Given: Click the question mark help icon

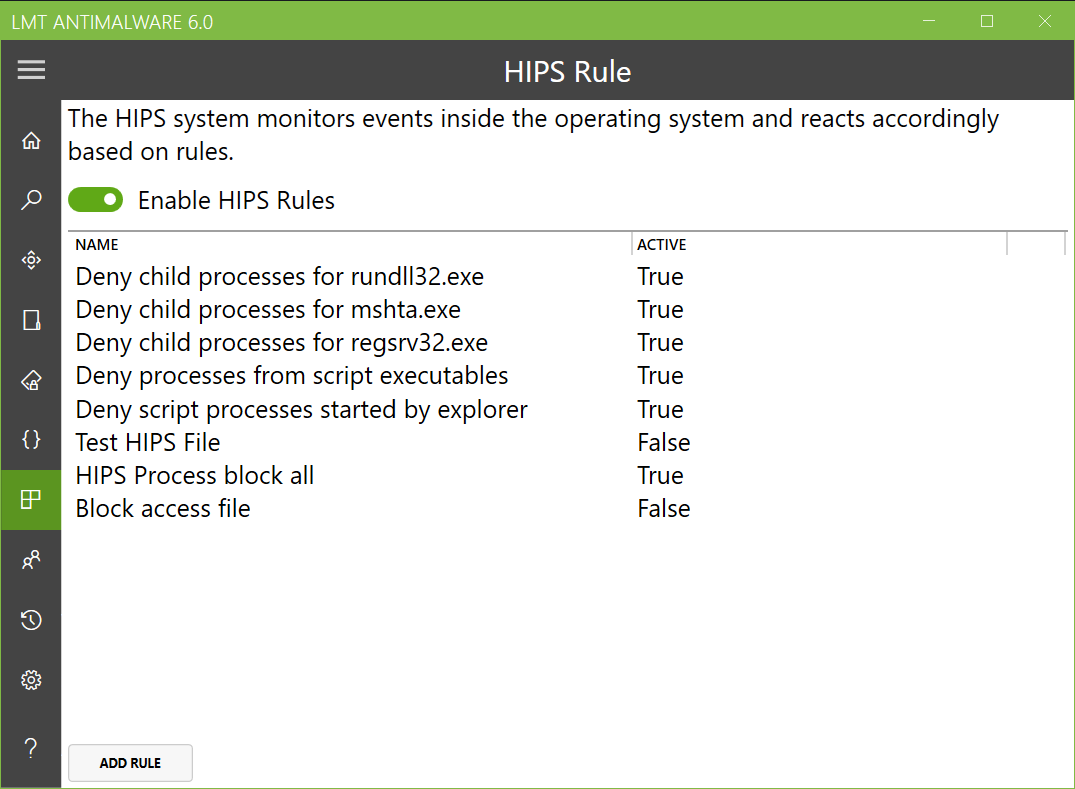Looking at the screenshot, I should click(x=31, y=747).
